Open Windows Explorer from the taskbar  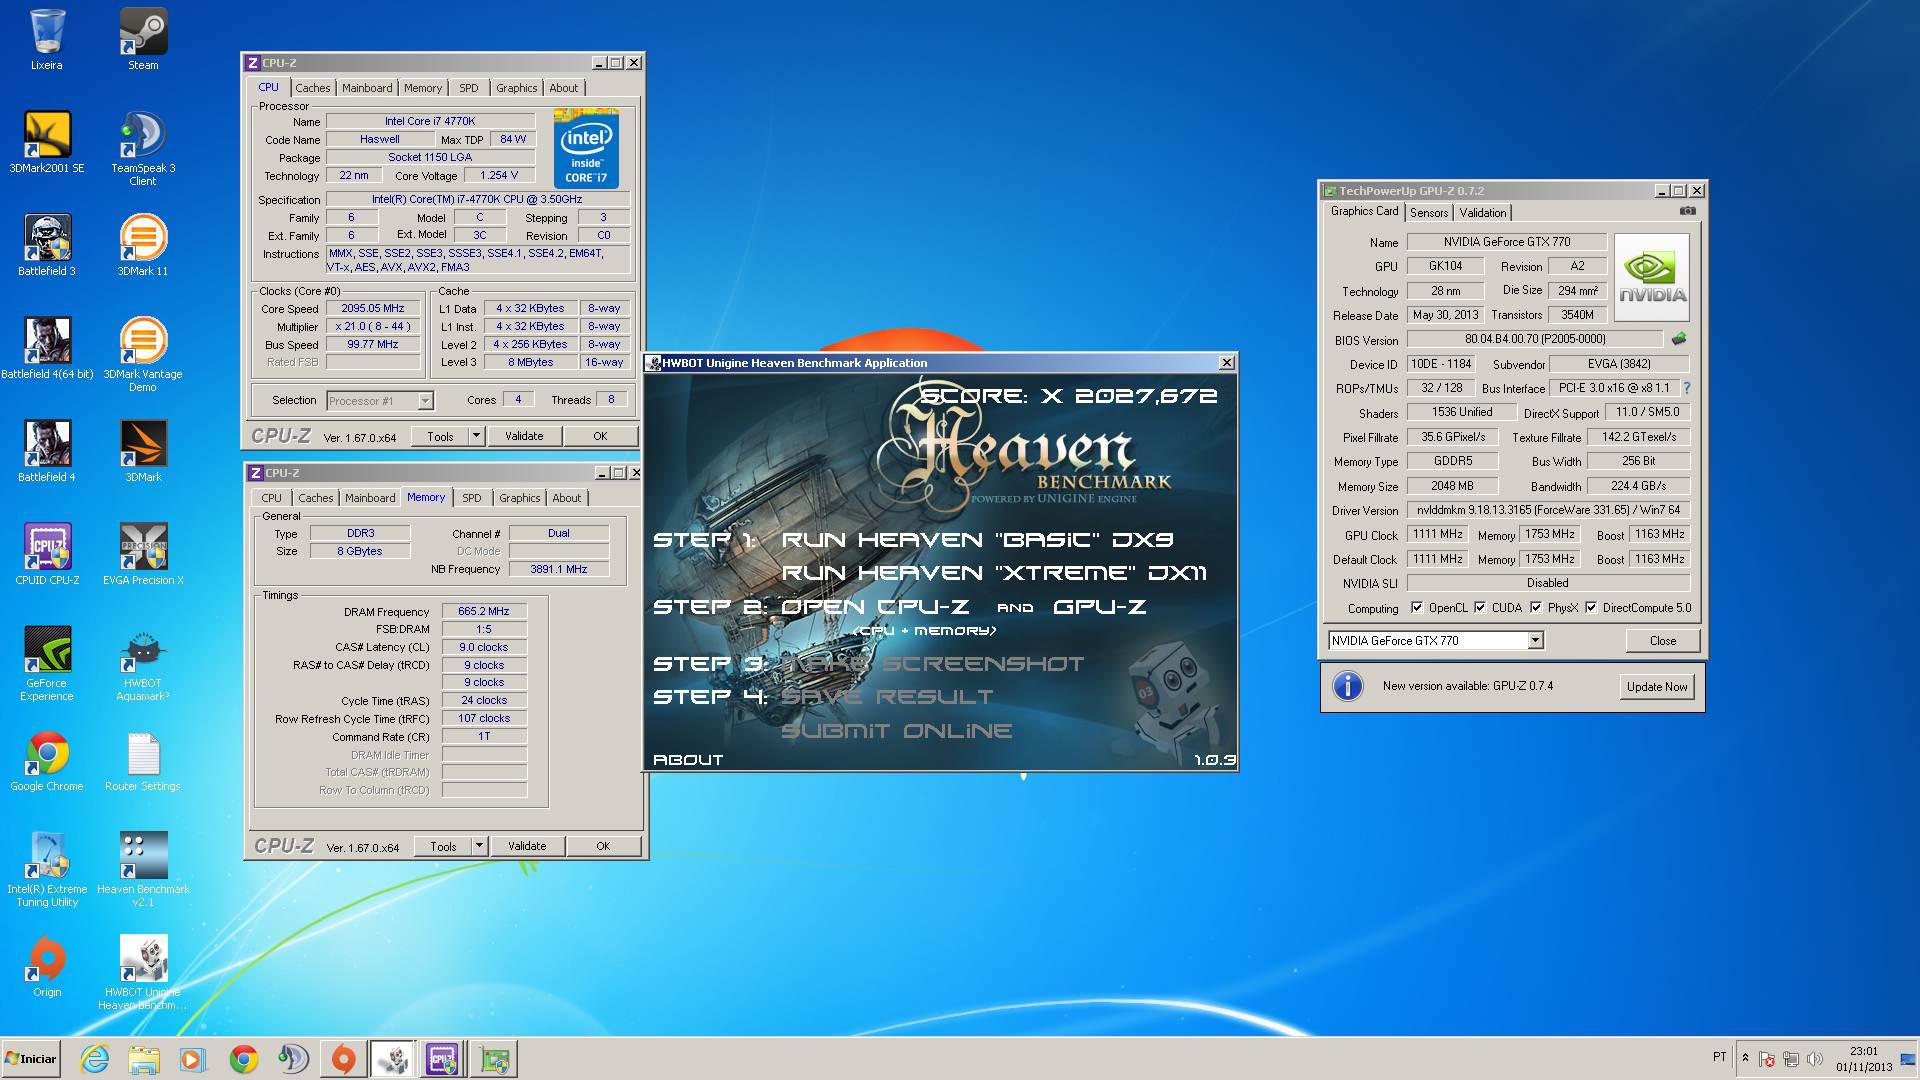(x=144, y=1059)
